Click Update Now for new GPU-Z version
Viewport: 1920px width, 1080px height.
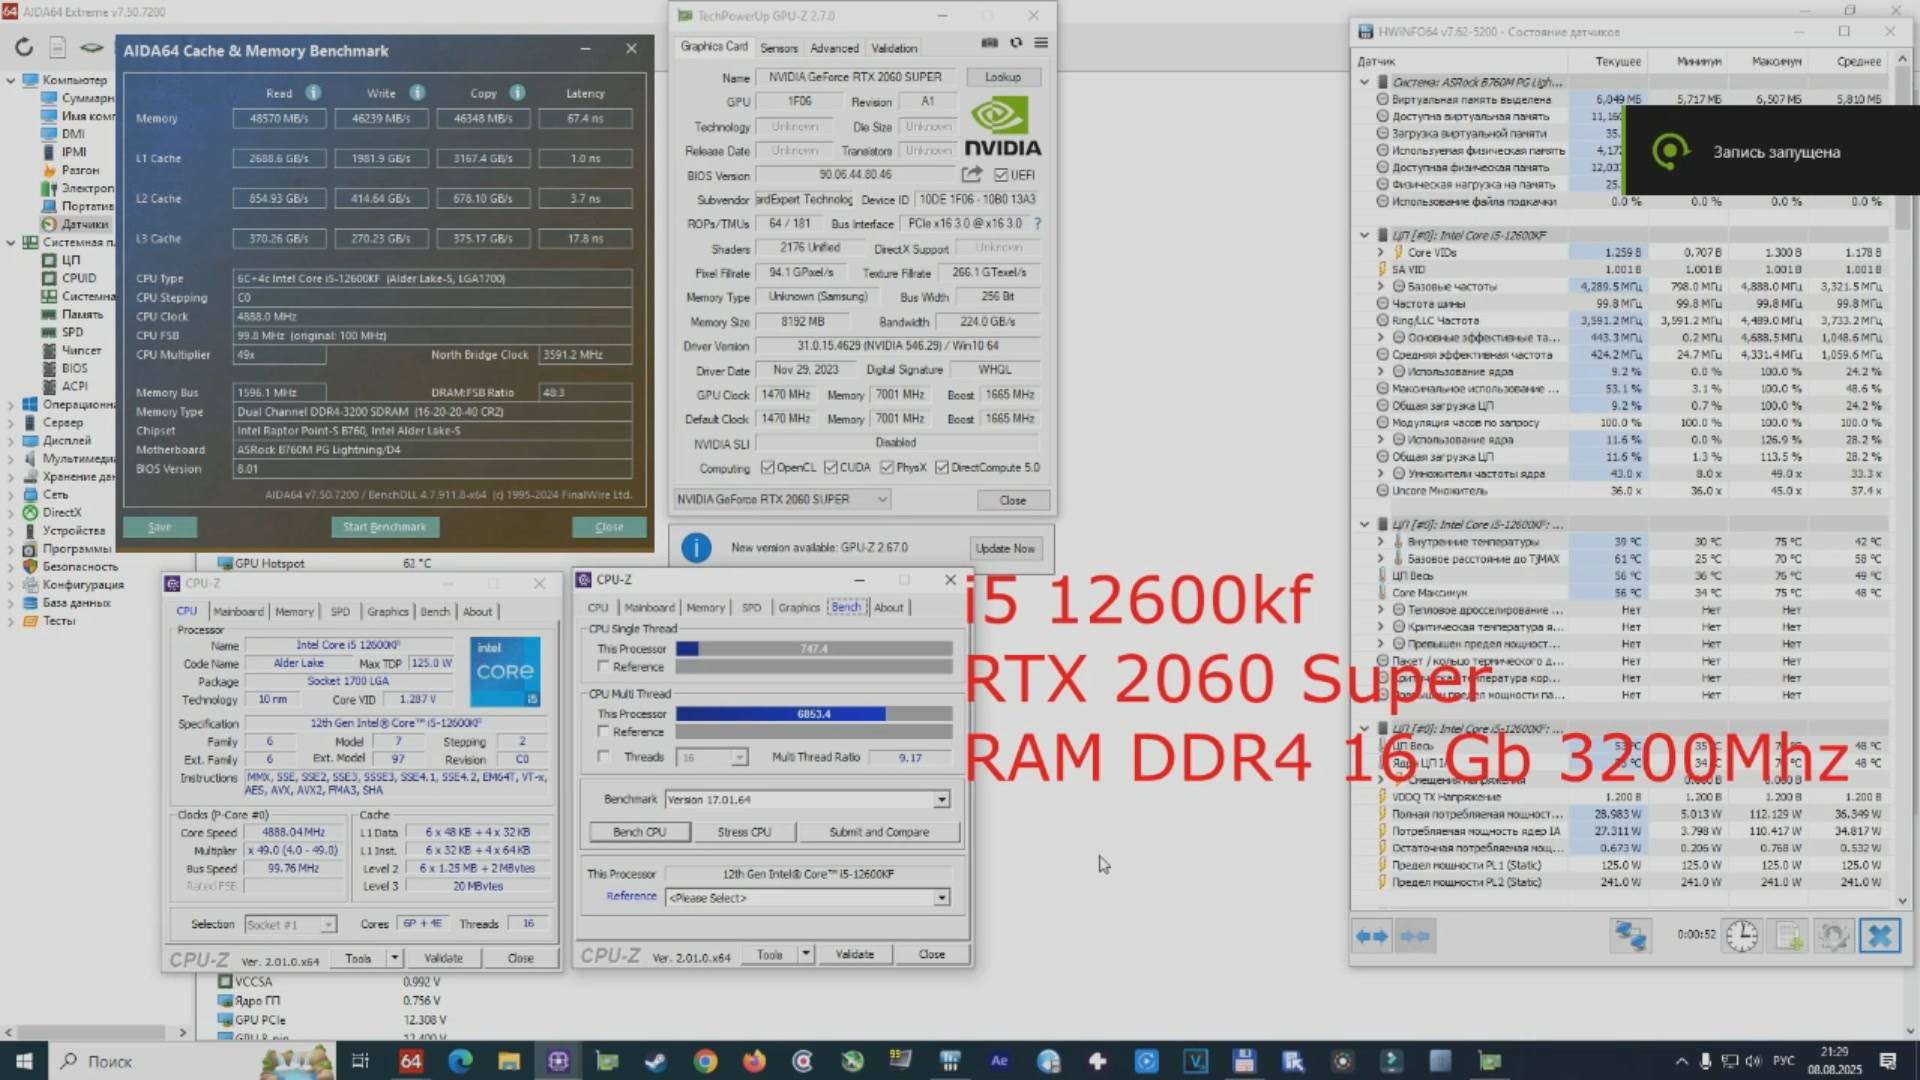point(1006,548)
